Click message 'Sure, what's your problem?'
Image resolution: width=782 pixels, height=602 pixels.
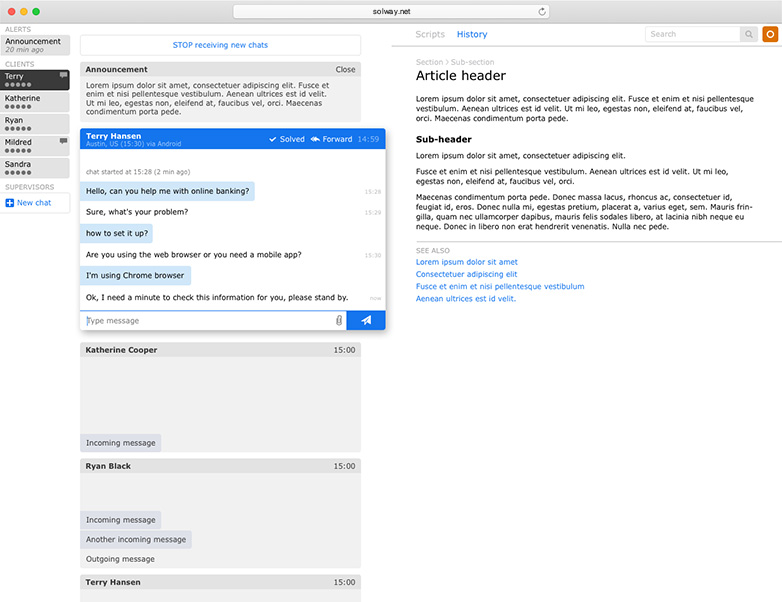pyautogui.click(x=137, y=212)
